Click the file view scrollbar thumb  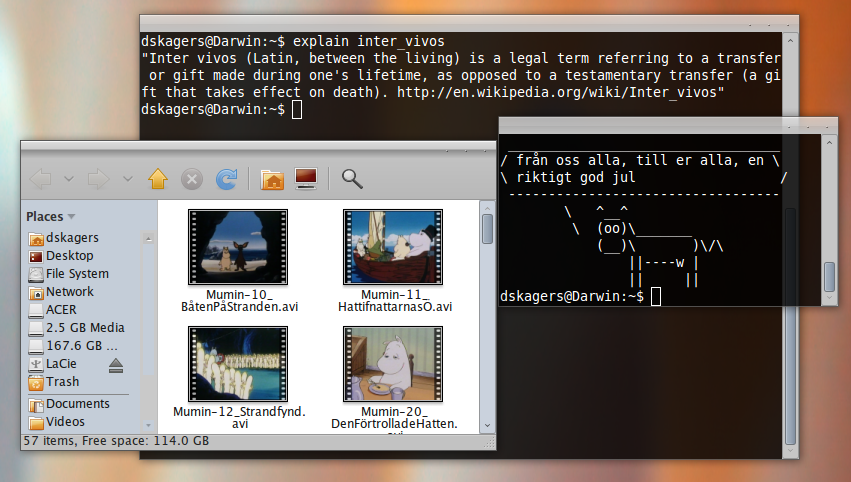point(487,229)
